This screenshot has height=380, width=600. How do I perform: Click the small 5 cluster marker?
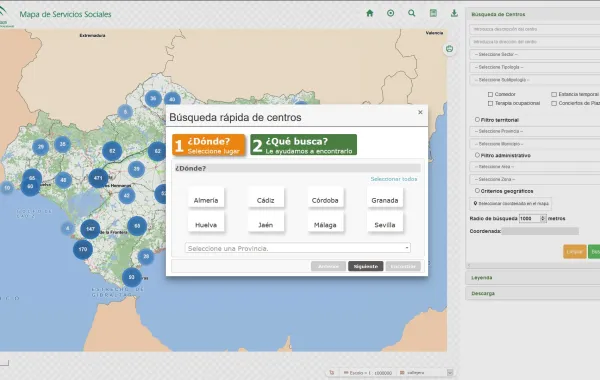coord(125,112)
